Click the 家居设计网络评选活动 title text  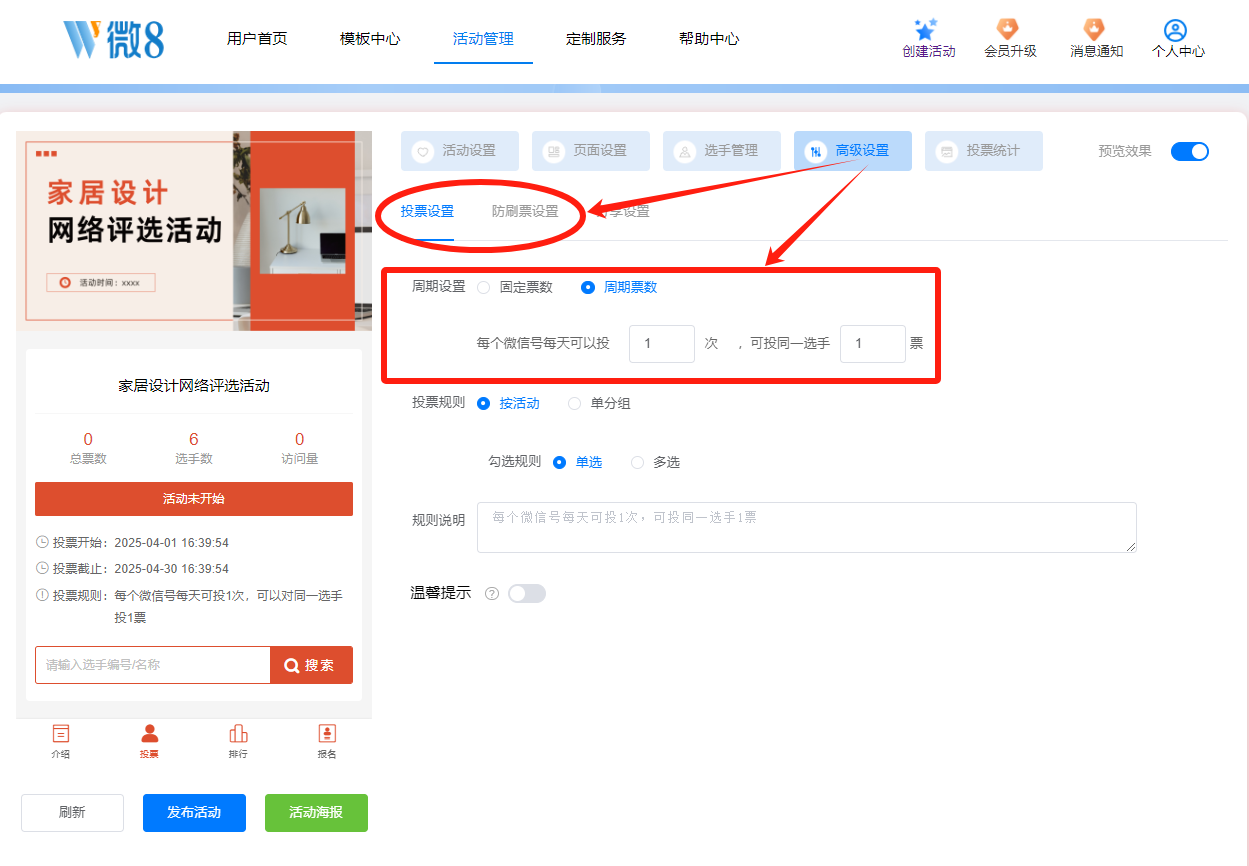point(194,386)
